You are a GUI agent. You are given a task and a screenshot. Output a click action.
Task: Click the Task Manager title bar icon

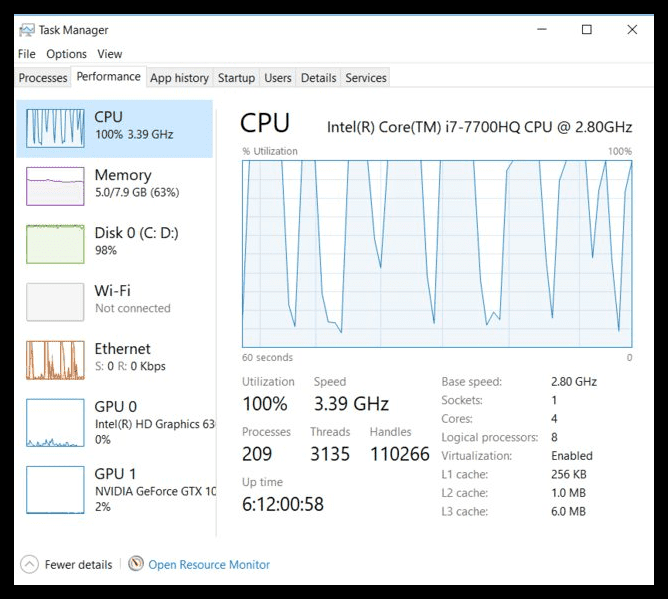pyautogui.click(x=27, y=30)
